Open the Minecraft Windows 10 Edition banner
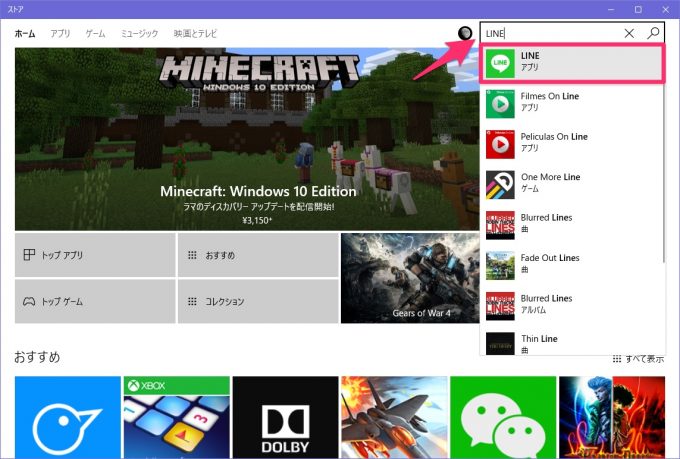Viewport: 680px width, 459px height. [247, 139]
